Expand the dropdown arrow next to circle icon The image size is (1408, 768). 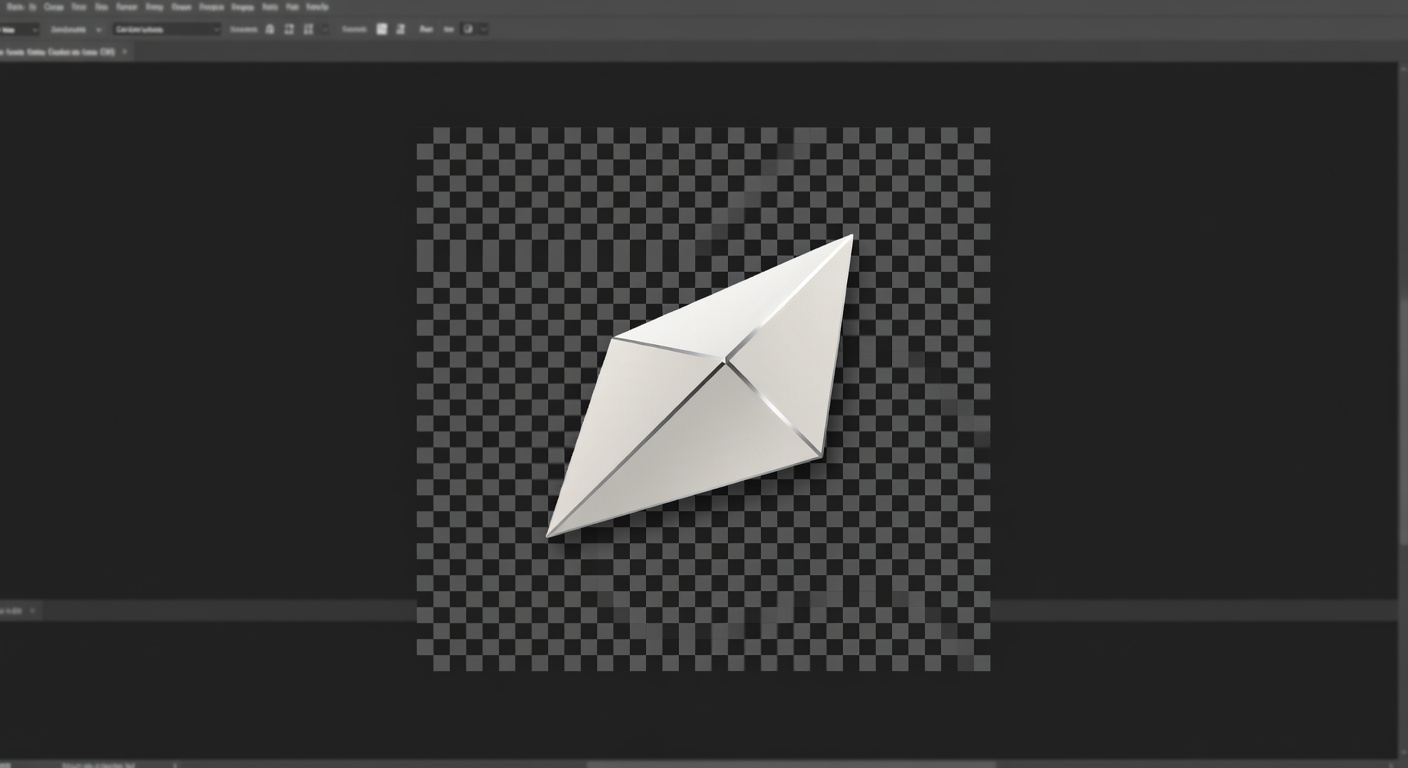point(483,30)
